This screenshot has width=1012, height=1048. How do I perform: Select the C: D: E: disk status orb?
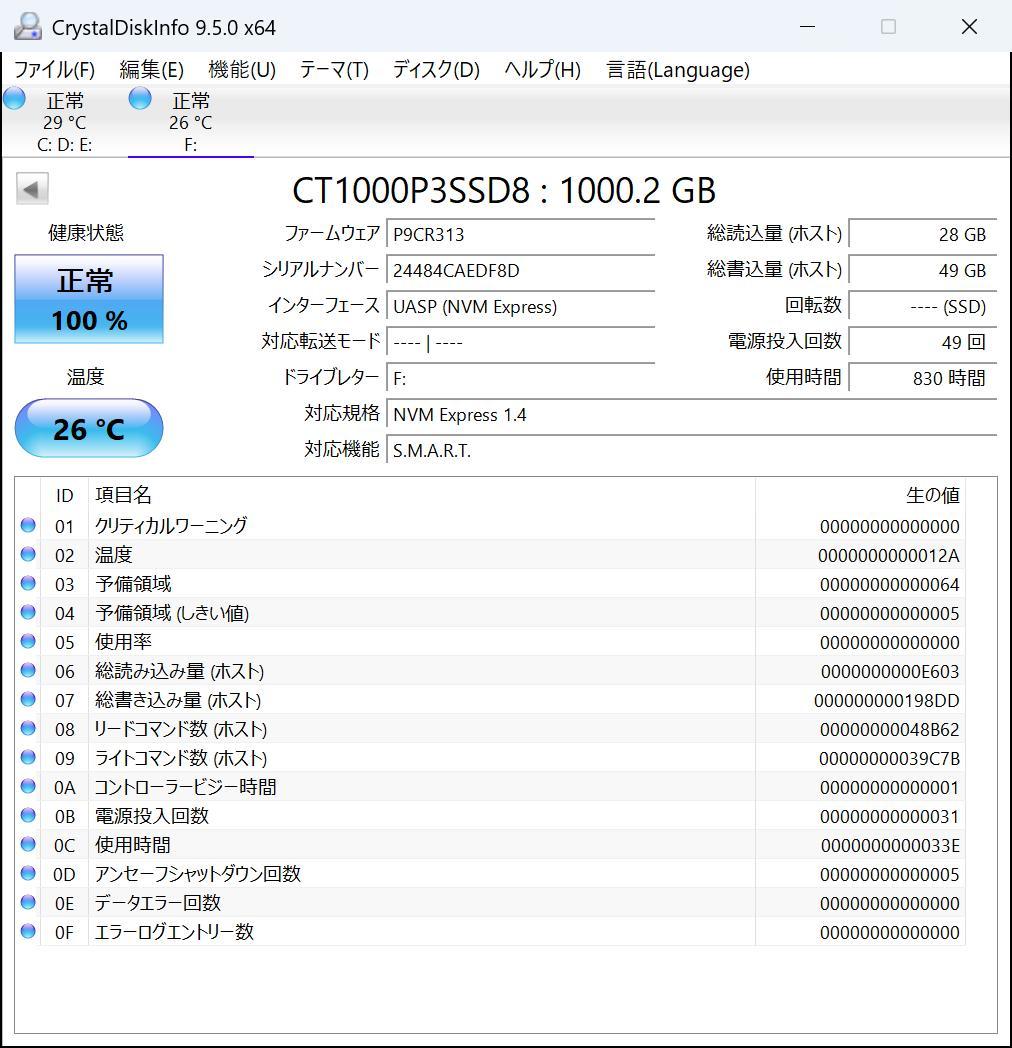[14, 98]
